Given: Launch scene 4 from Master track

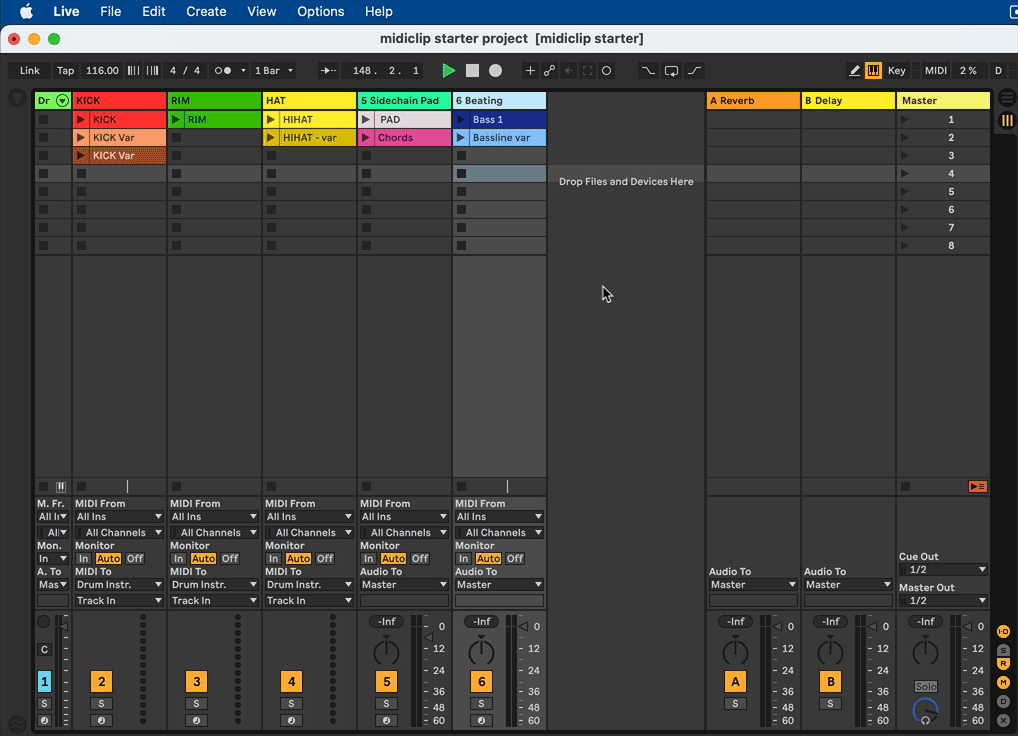Looking at the screenshot, I should [x=905, y=174].
